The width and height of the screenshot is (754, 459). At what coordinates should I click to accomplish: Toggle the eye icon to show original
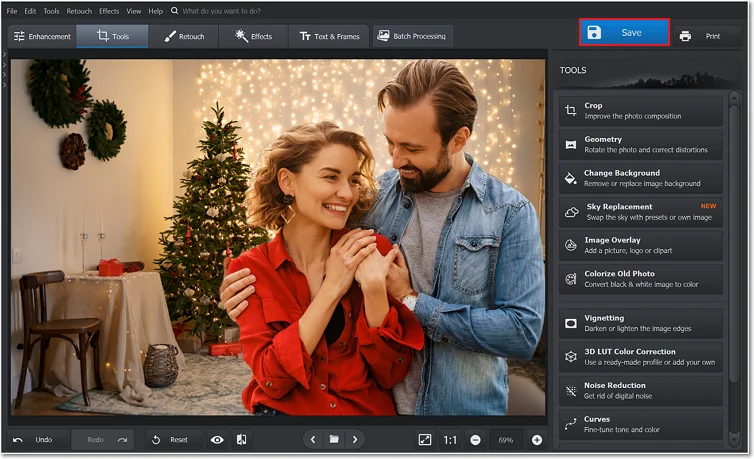pos(217,440)
